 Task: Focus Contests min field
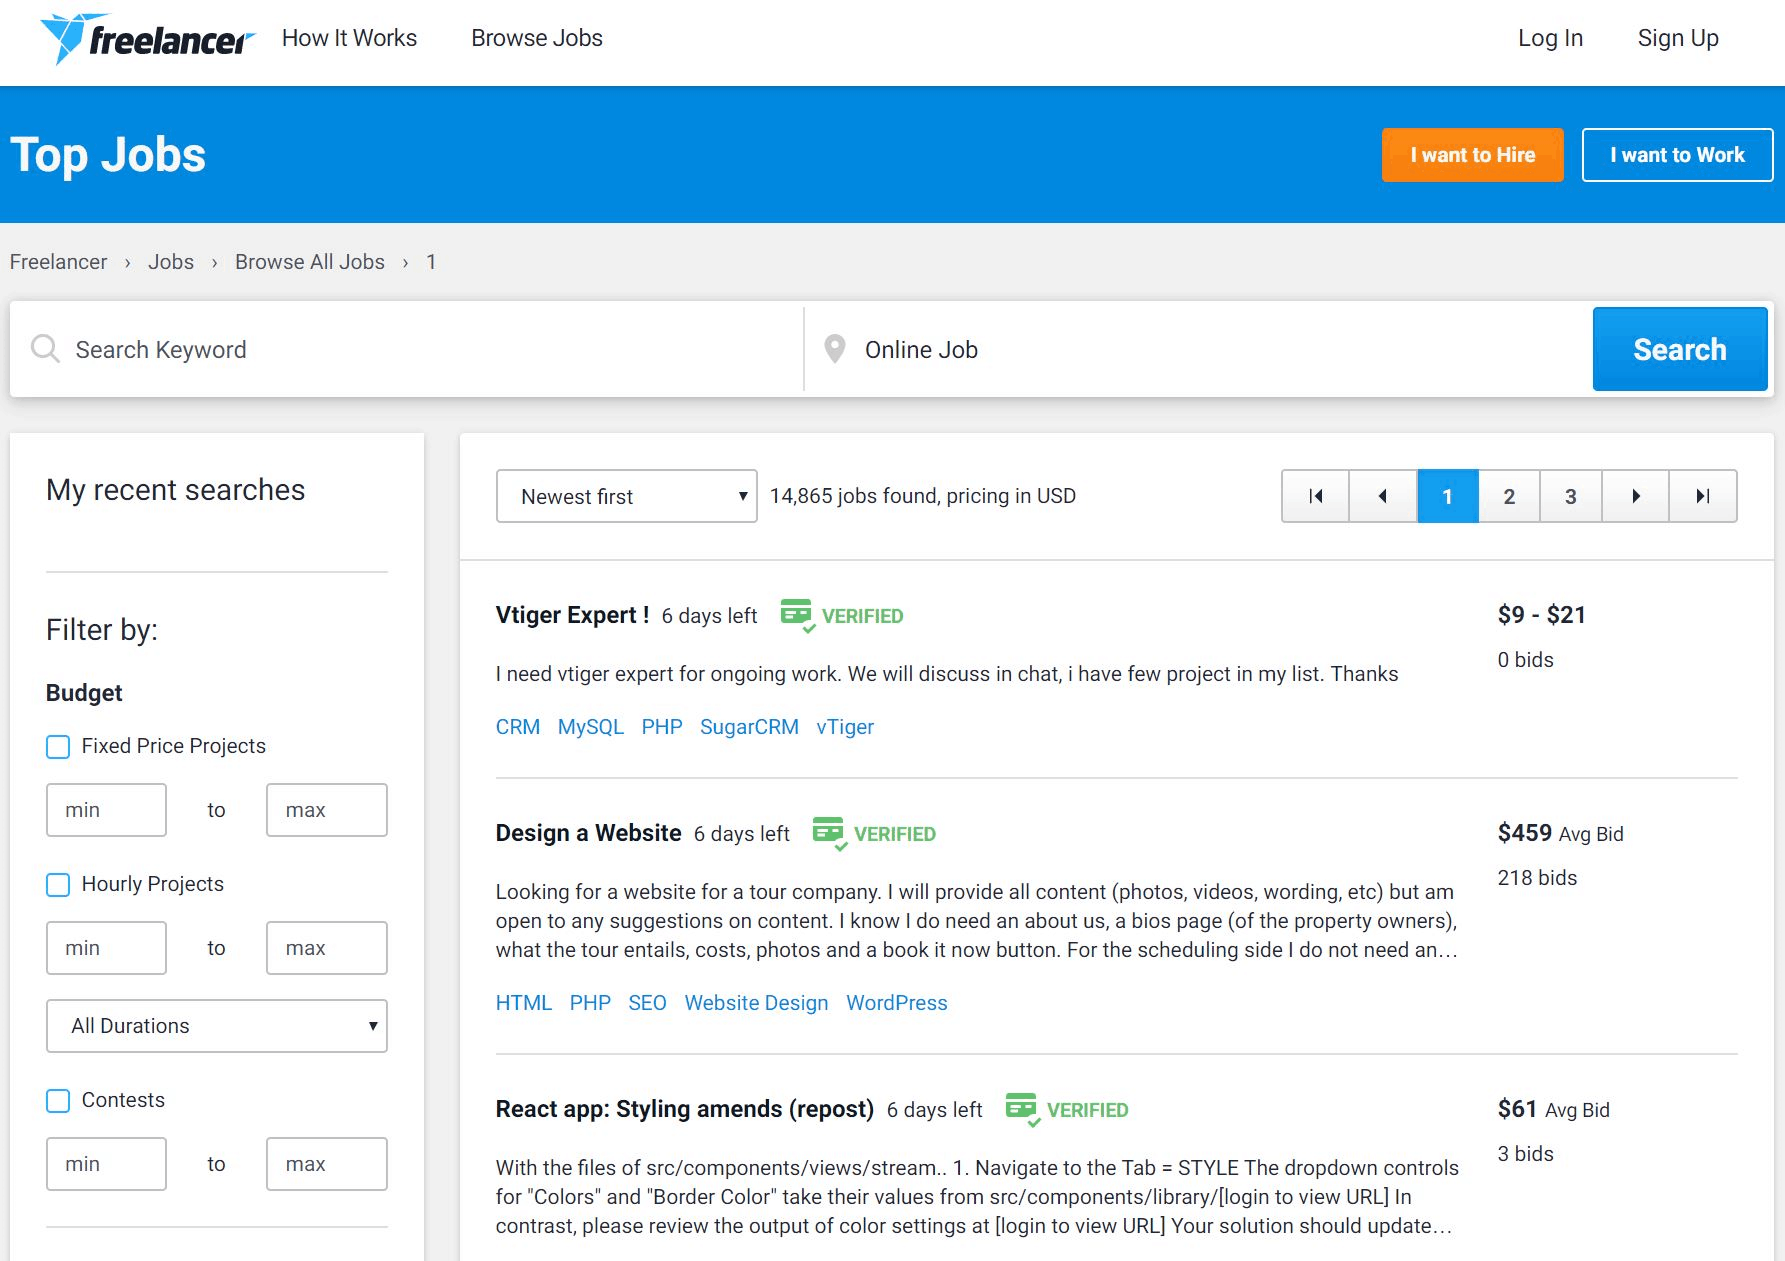point(106,1164)
